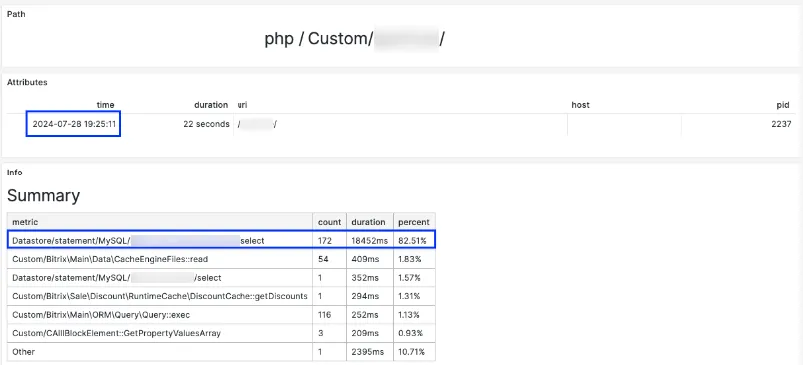Image resolution: width=803 pixels, height=365 pixels.
Task: Click the 82.51% percent cell
Action: point(413,241)
